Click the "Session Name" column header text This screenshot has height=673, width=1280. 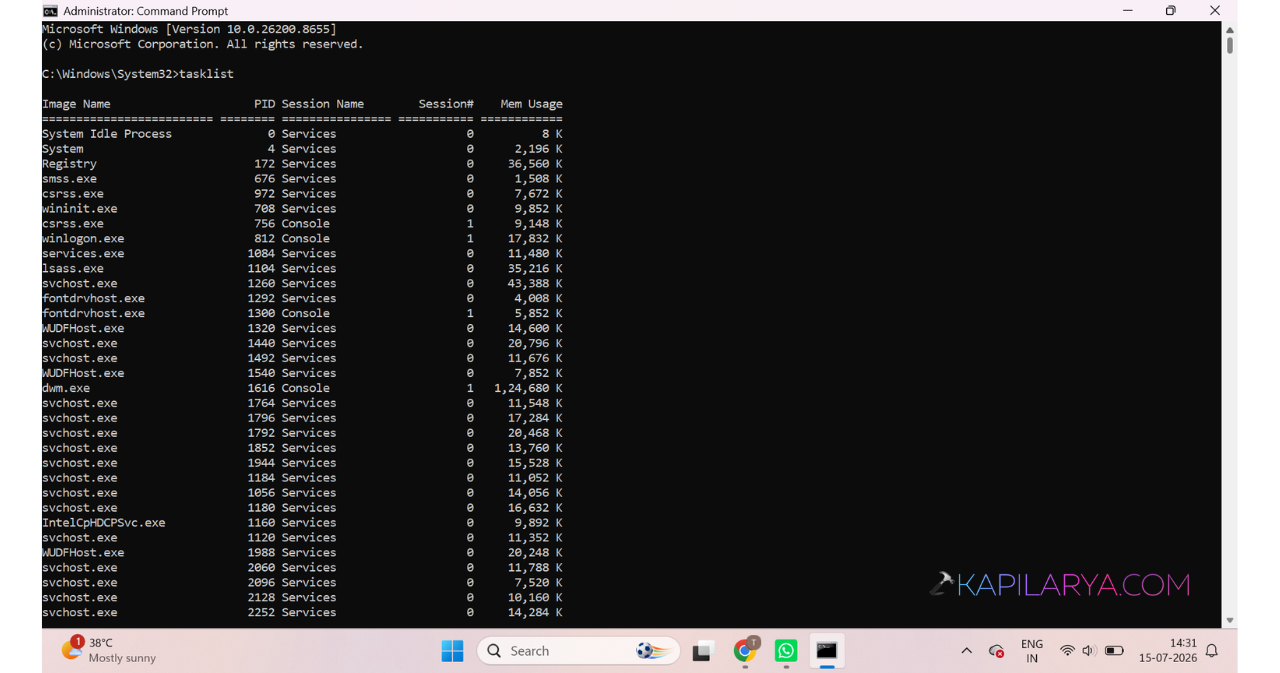[322, 104]
